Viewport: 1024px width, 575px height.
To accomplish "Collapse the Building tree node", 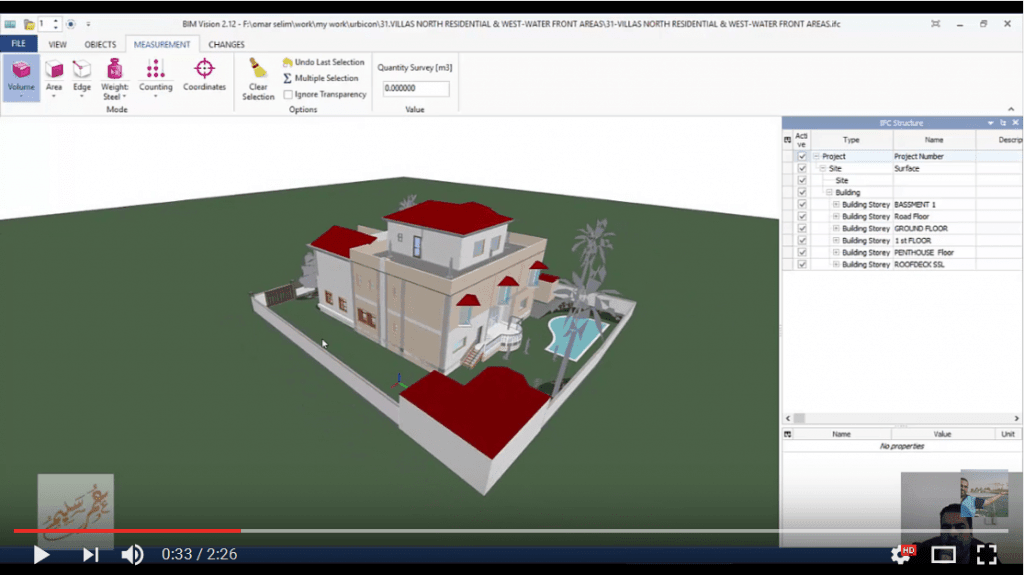I will (x=829, y=193).
